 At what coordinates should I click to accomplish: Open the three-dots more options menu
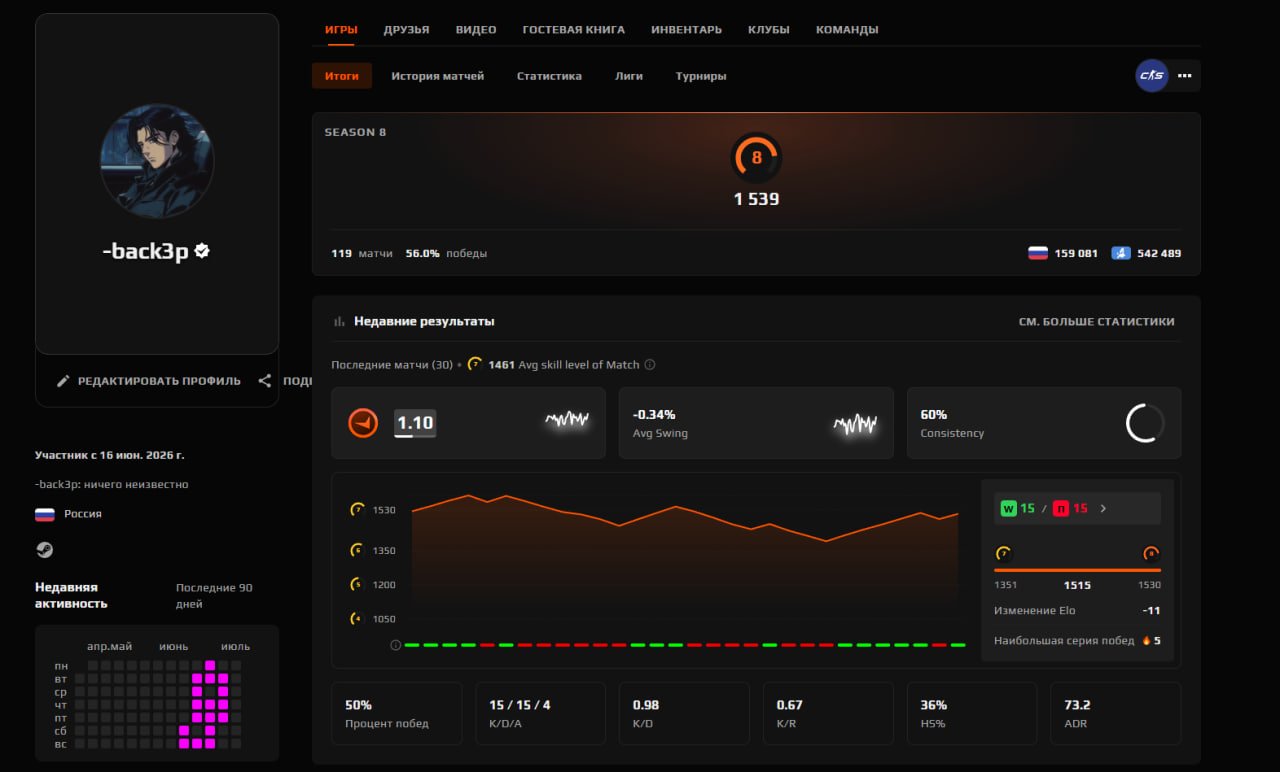pos(1185,76)
